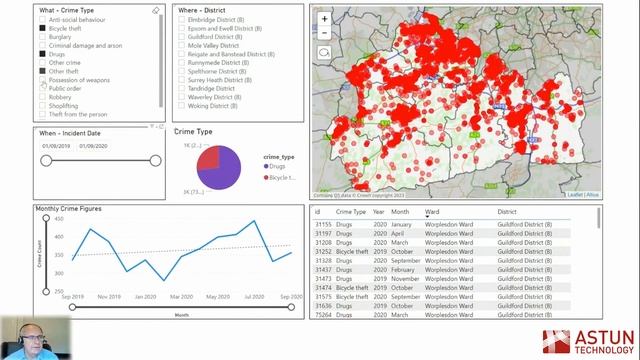Viewport: 640px width, 360px height.
Task: Select Waverley District (B) checkbox
Action: [x=182, y=97]
